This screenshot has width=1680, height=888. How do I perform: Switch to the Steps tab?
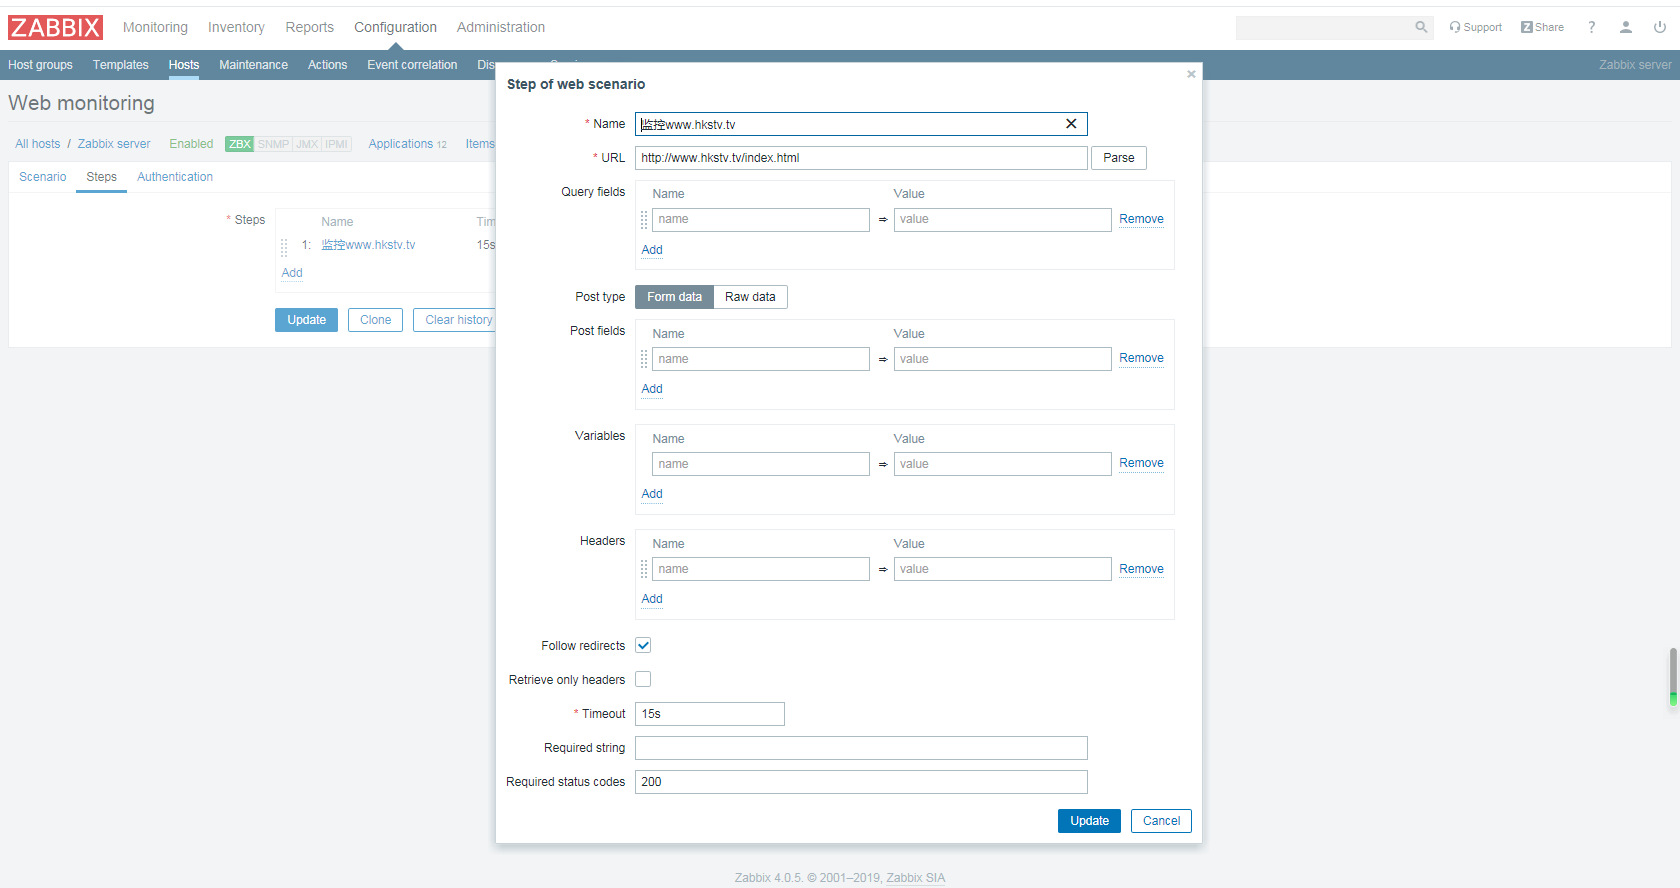coord(101,177)
